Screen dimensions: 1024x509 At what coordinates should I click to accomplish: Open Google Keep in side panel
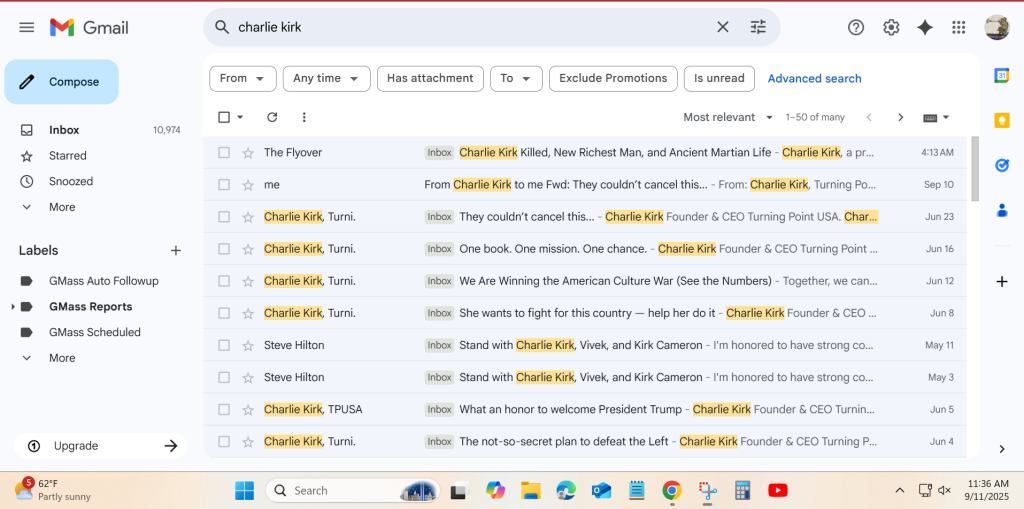1001,120
